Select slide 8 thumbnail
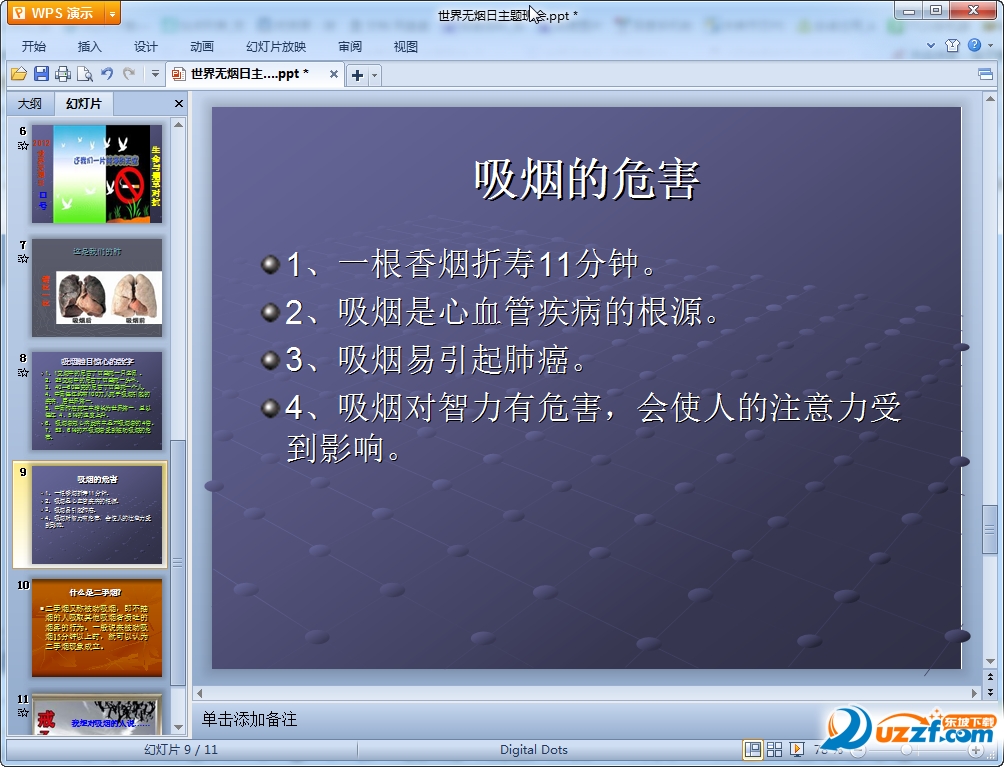Screen dimensions: 1004x767 (x=97, y=401)
